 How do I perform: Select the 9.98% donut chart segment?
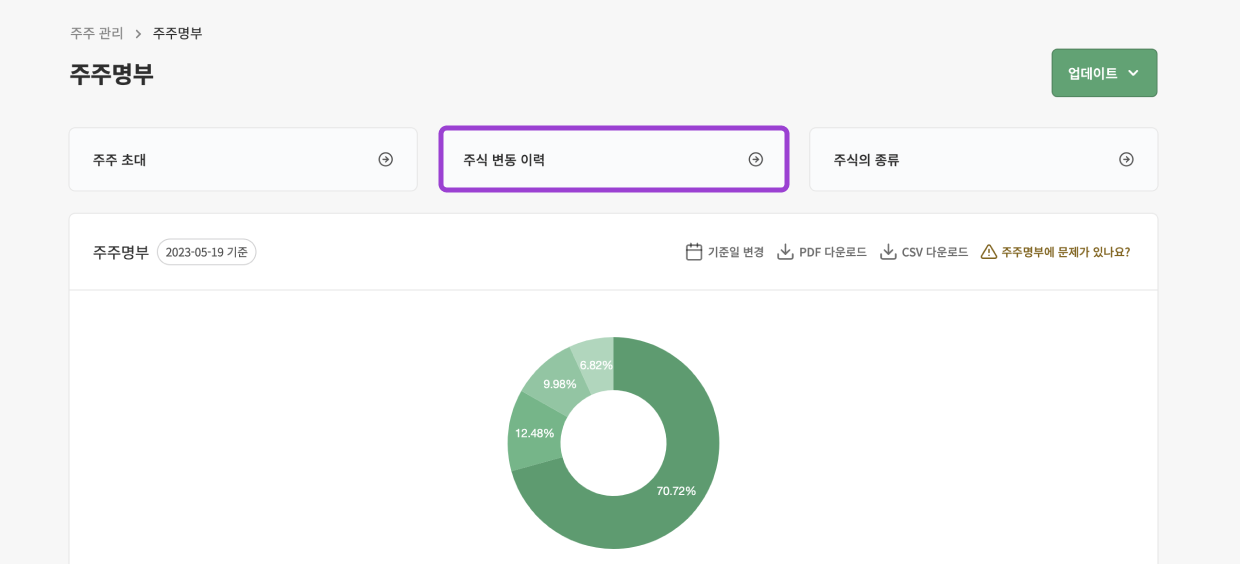tap(556, 381)
